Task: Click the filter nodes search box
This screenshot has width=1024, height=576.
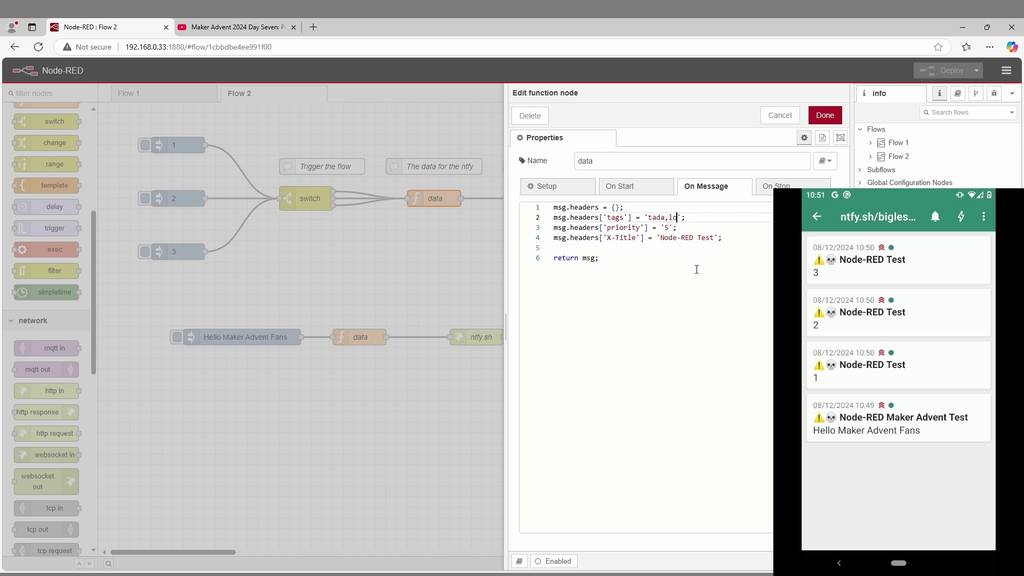Action: point(50,93)
